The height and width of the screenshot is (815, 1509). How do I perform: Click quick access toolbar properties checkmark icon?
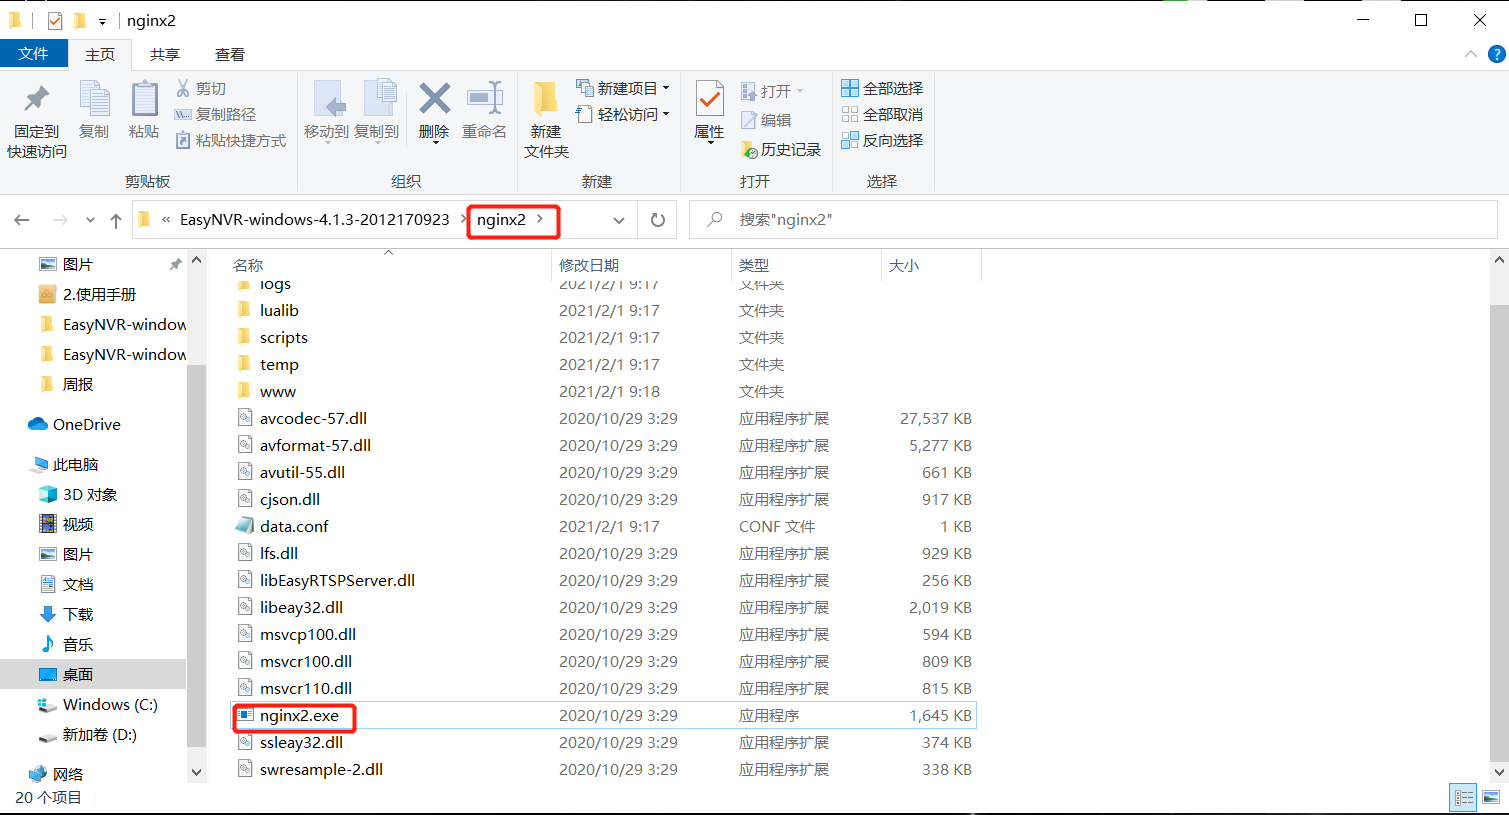coord(55,21)
